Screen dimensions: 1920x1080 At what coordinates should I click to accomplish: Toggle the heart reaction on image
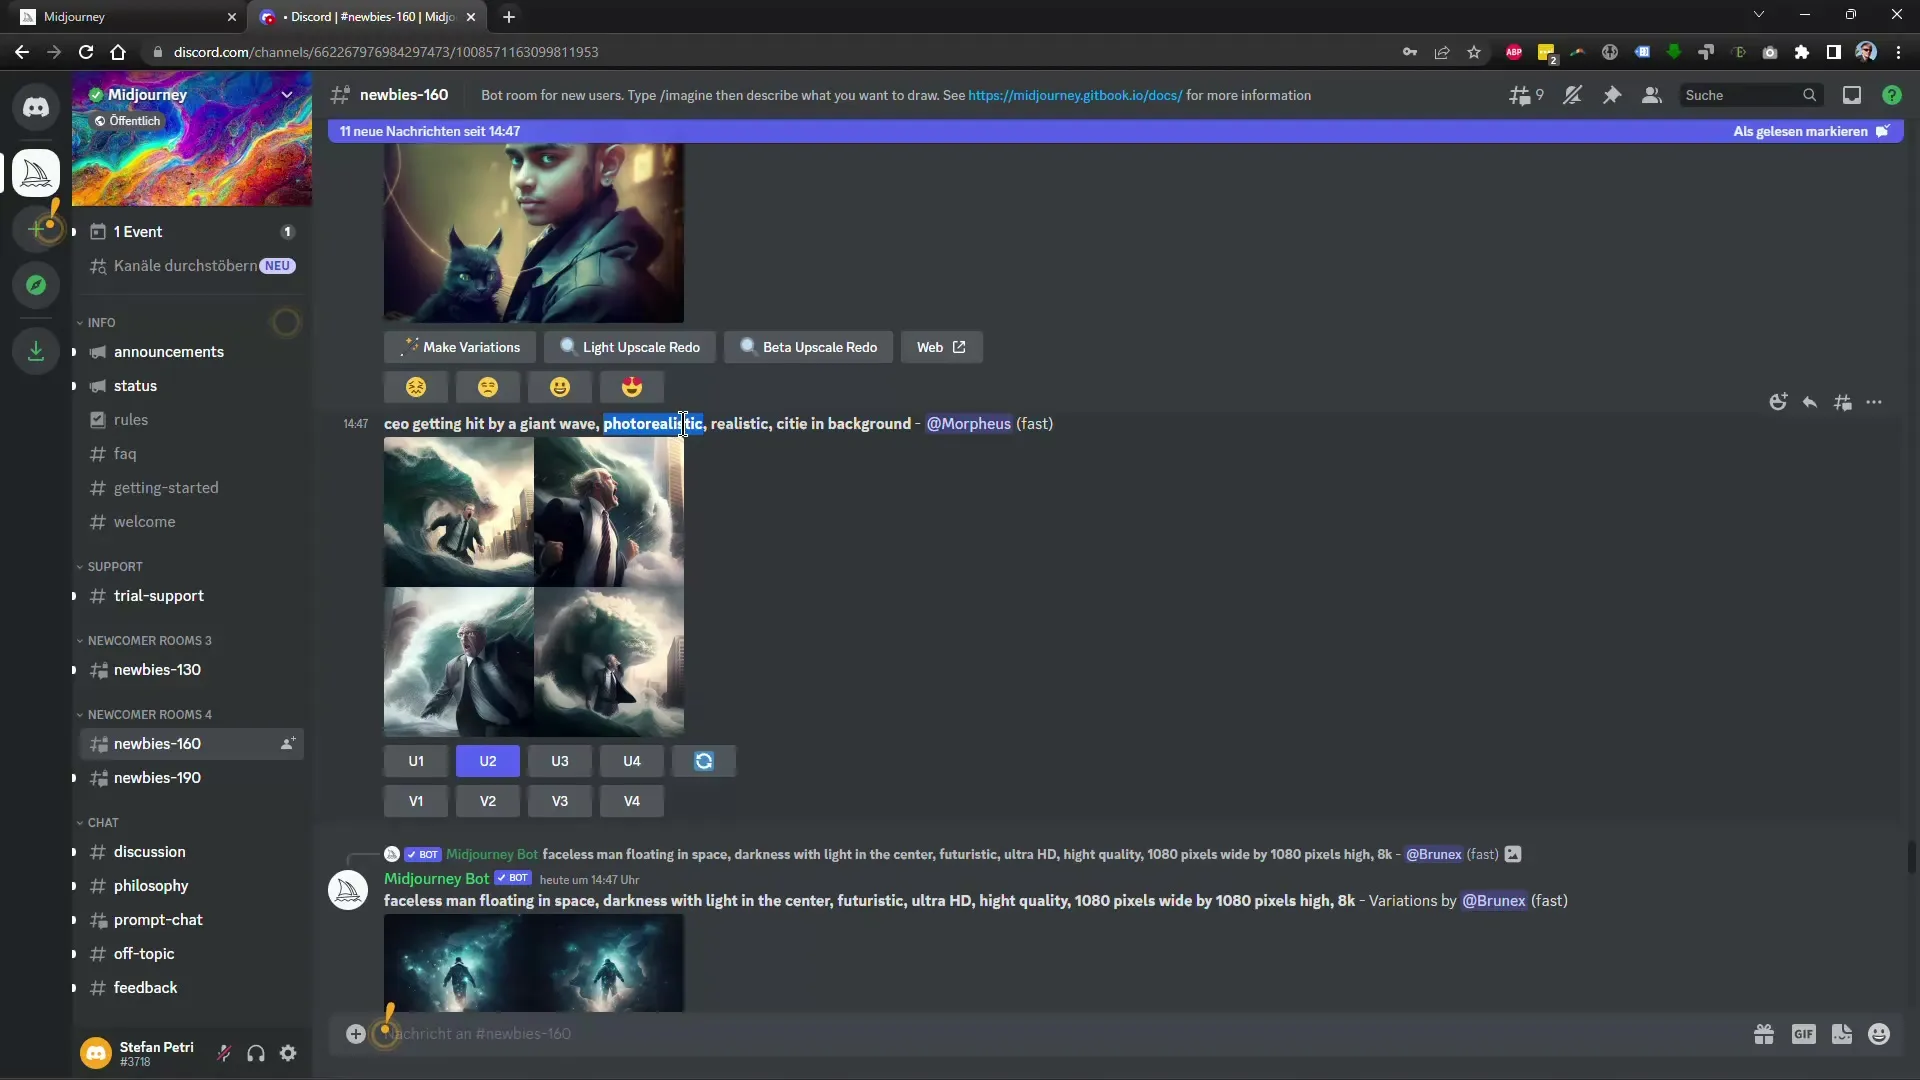tap(632, 385)
